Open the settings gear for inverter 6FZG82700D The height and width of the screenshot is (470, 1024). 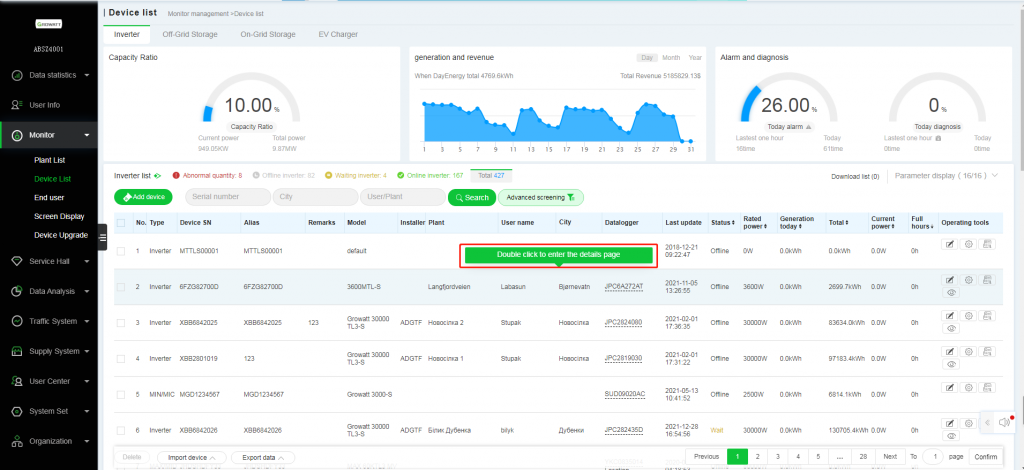(969, 279)
